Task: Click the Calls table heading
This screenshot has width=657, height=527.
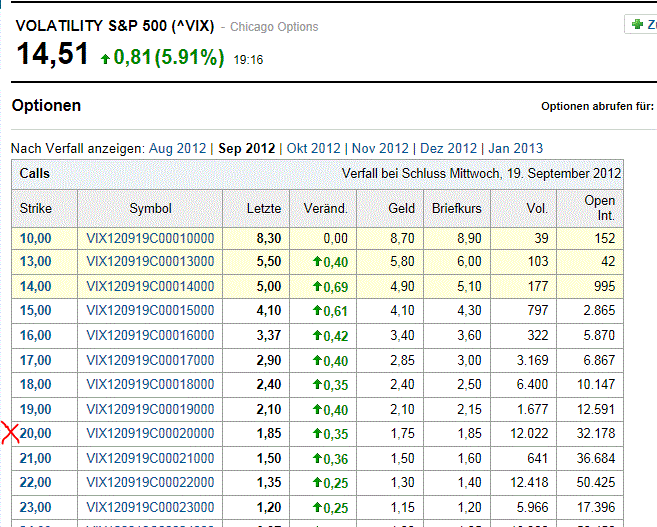Action: (35, 173)
